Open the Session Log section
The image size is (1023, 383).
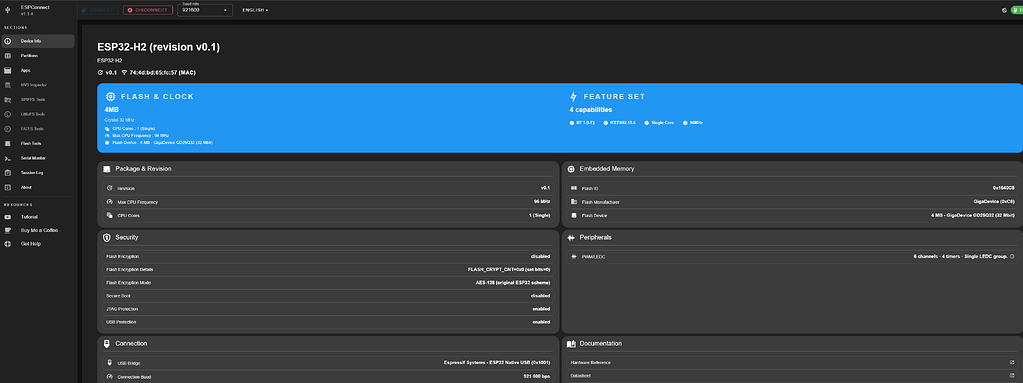pos(38,173)
